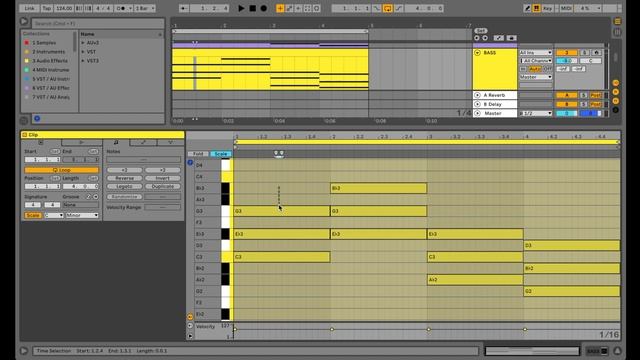
Task: Open the clip Envelopes tab icon
Action: [x=143, y=142]
